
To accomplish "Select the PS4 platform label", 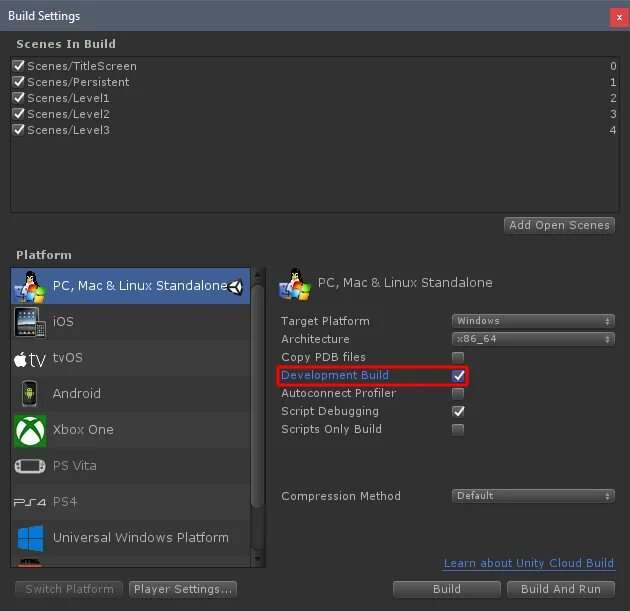I will tap(65, 502).
